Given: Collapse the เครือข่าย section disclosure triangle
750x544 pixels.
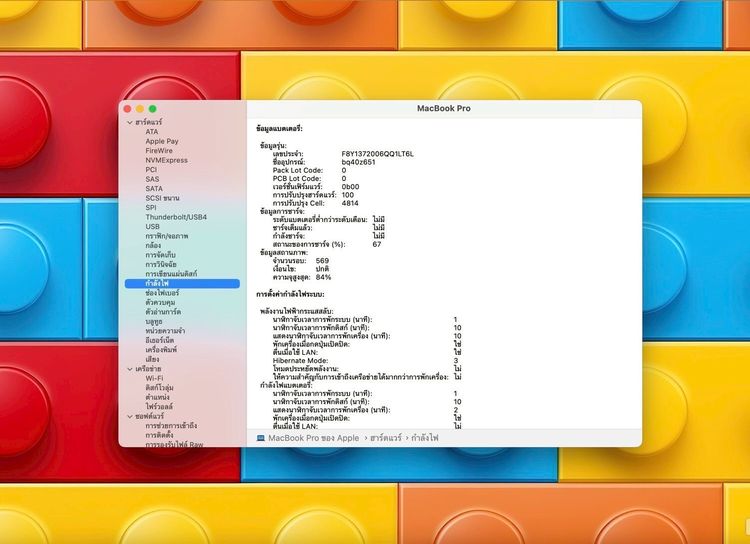Looking at the screenshot, I should click(129, 369).
